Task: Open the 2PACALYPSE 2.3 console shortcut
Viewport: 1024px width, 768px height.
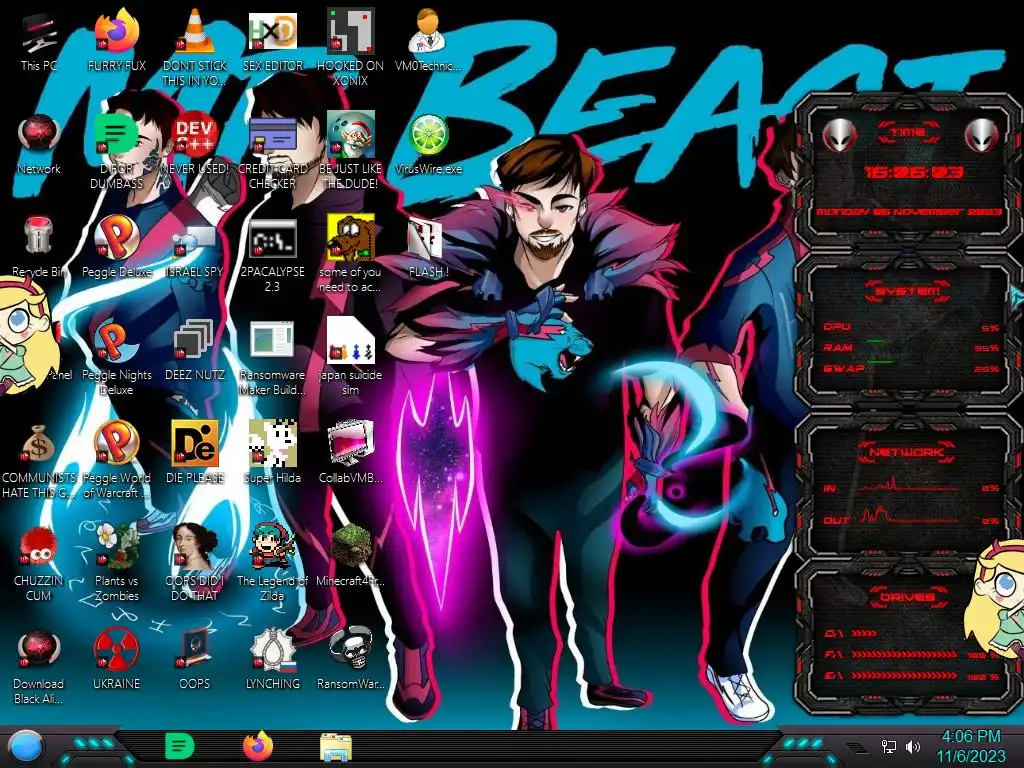Action: pos(273,255)
